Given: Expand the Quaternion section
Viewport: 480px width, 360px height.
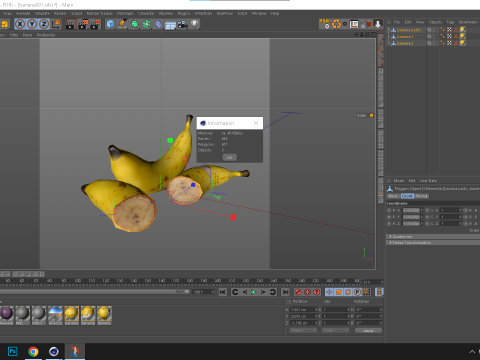Looking at the screenshot, I should [x=433, y=237].
